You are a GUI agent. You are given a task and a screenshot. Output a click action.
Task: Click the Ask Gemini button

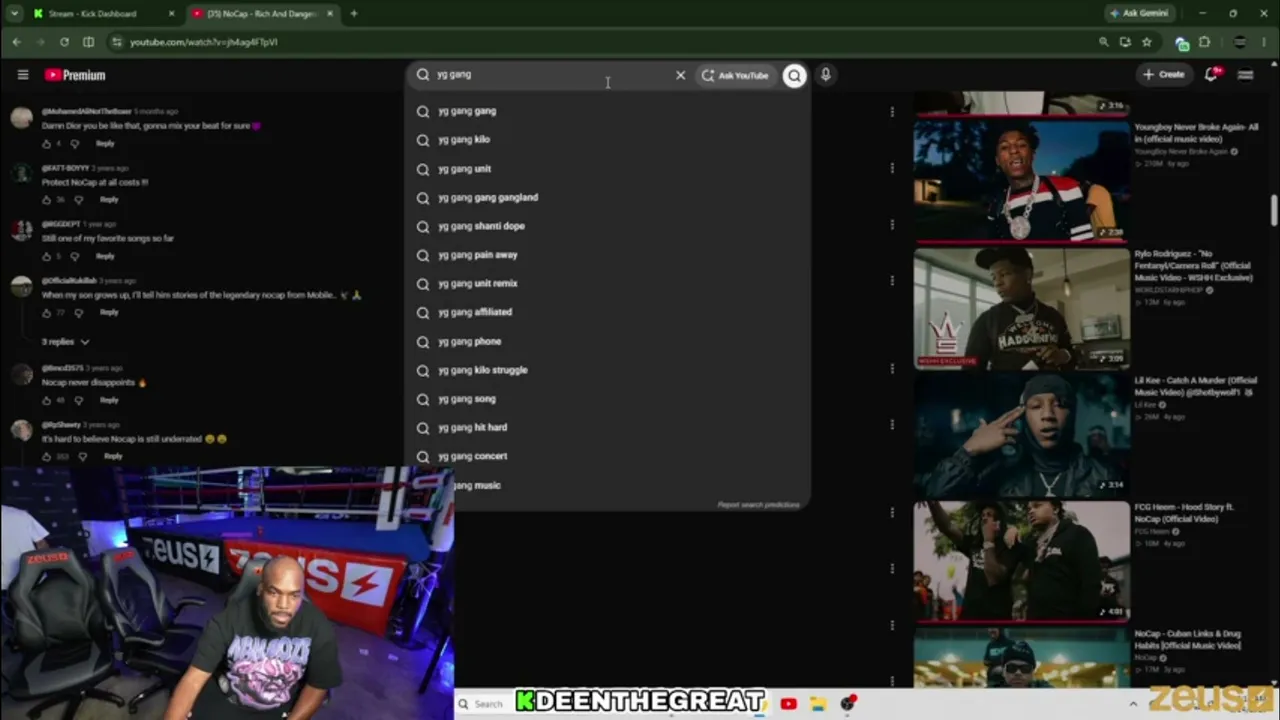[x=1138, y=14]
